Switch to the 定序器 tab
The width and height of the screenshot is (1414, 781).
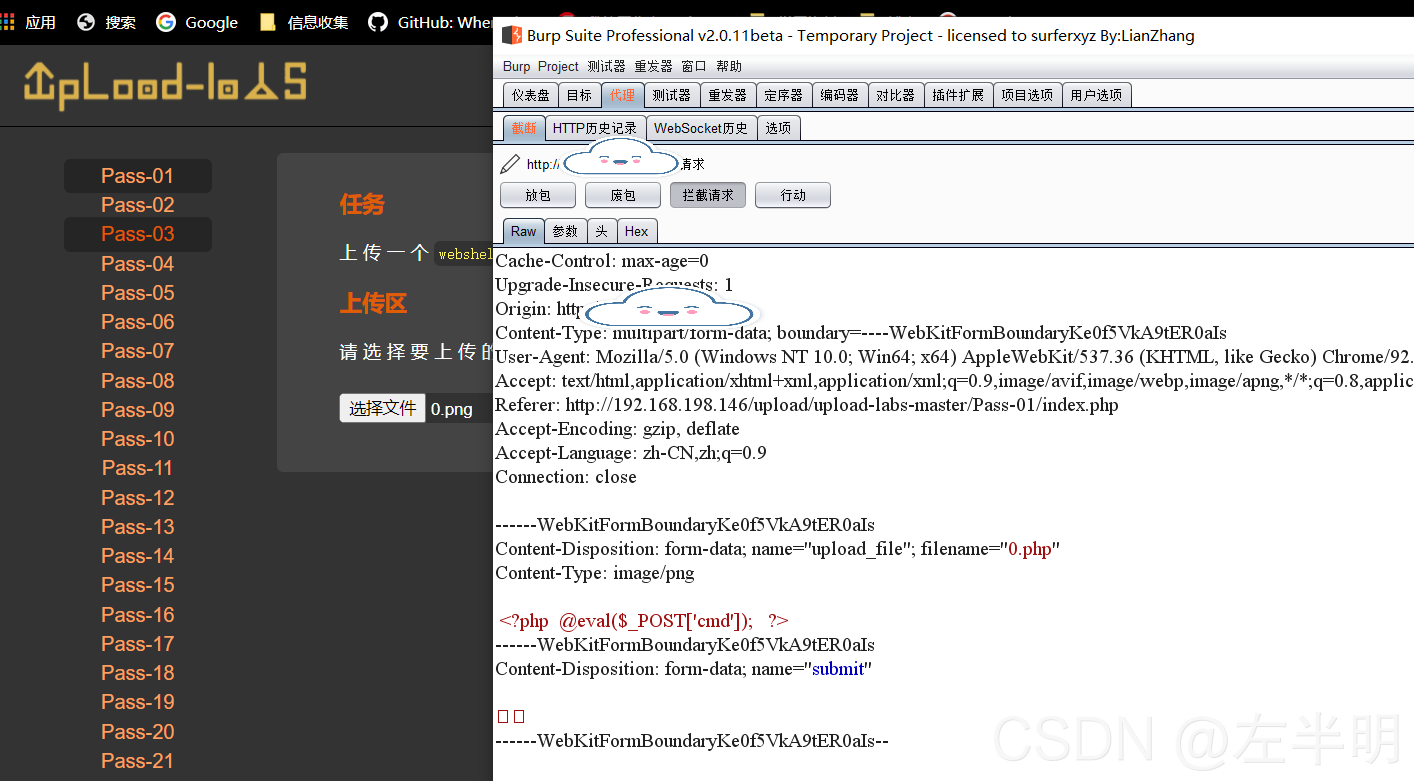click(783, 95)
